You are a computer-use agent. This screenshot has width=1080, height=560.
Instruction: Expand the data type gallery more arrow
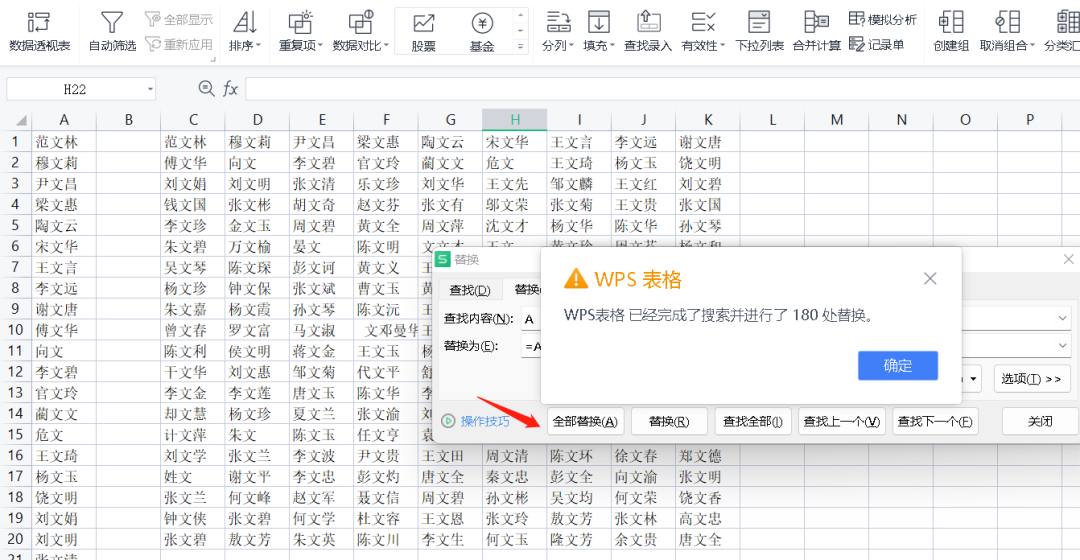521,47
